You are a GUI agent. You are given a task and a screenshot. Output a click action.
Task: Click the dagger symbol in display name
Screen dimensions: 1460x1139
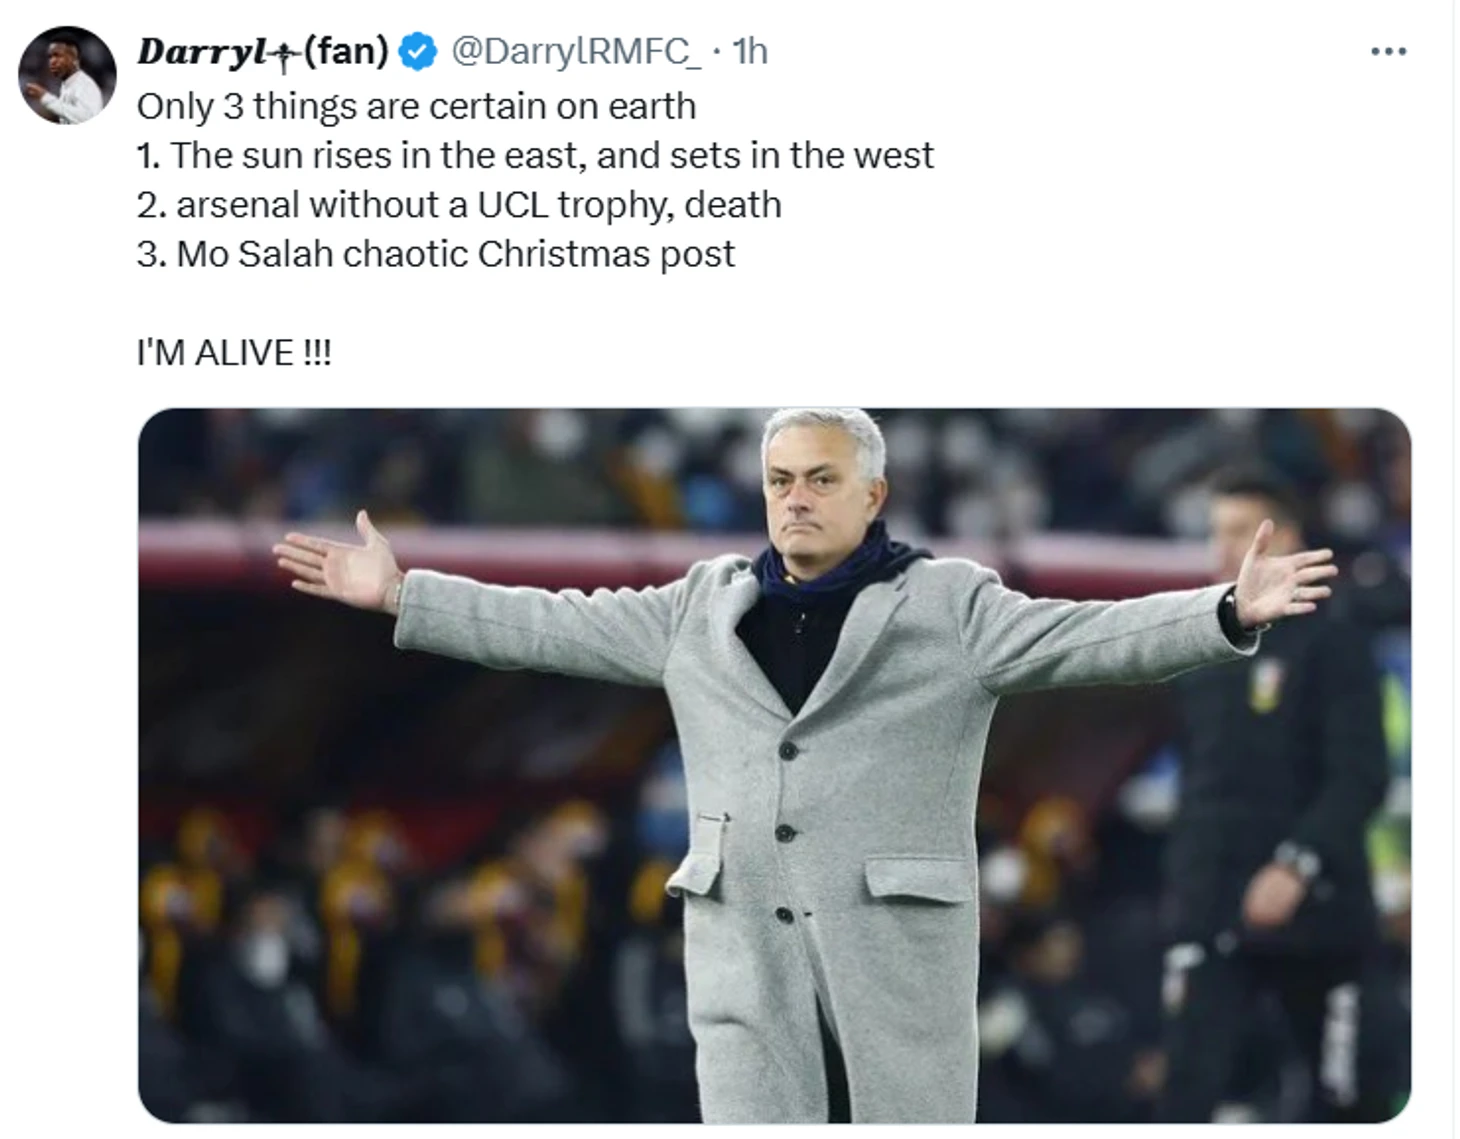tap(285, 54)
